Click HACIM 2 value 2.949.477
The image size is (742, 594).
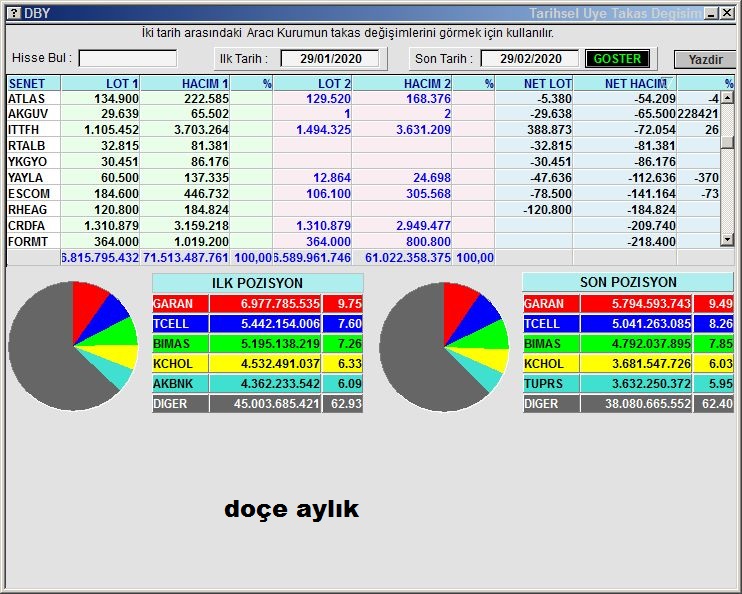point(423,225)
